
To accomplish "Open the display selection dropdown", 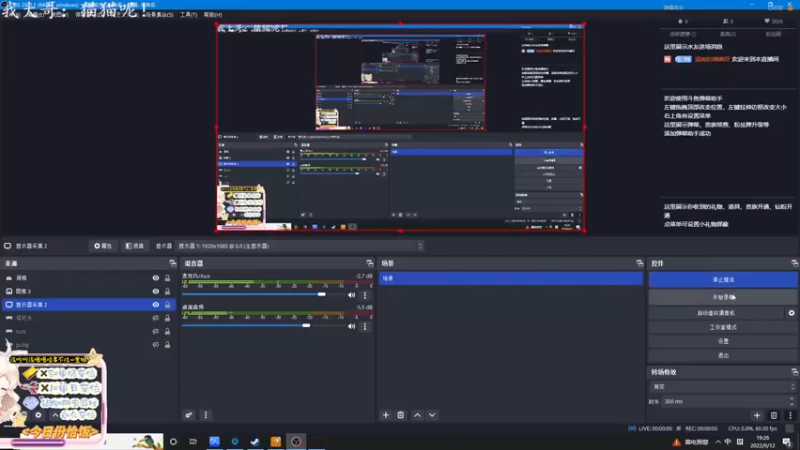I will 300,246.
